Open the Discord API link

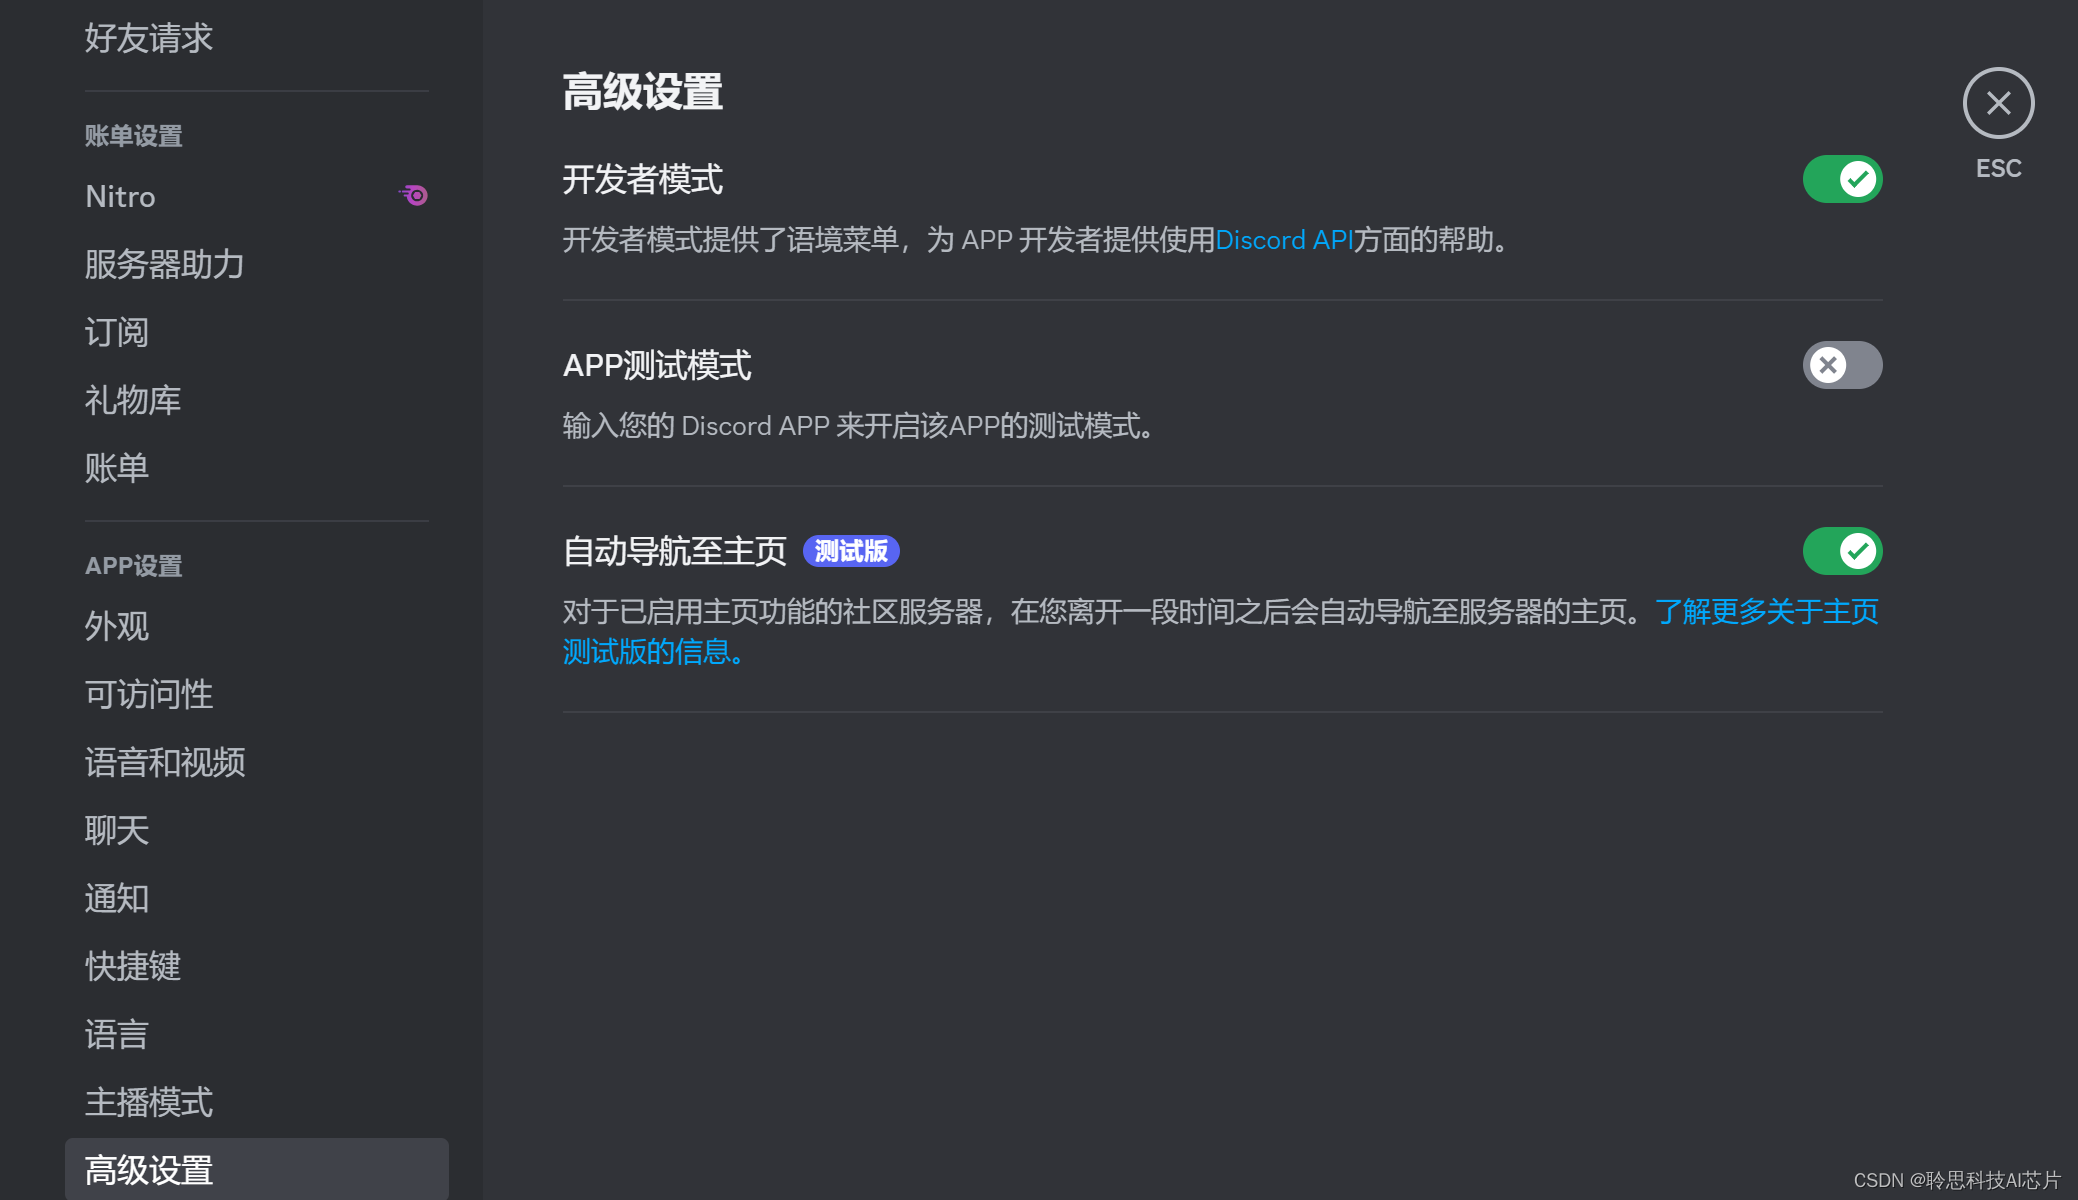[x=1284, y=240]
